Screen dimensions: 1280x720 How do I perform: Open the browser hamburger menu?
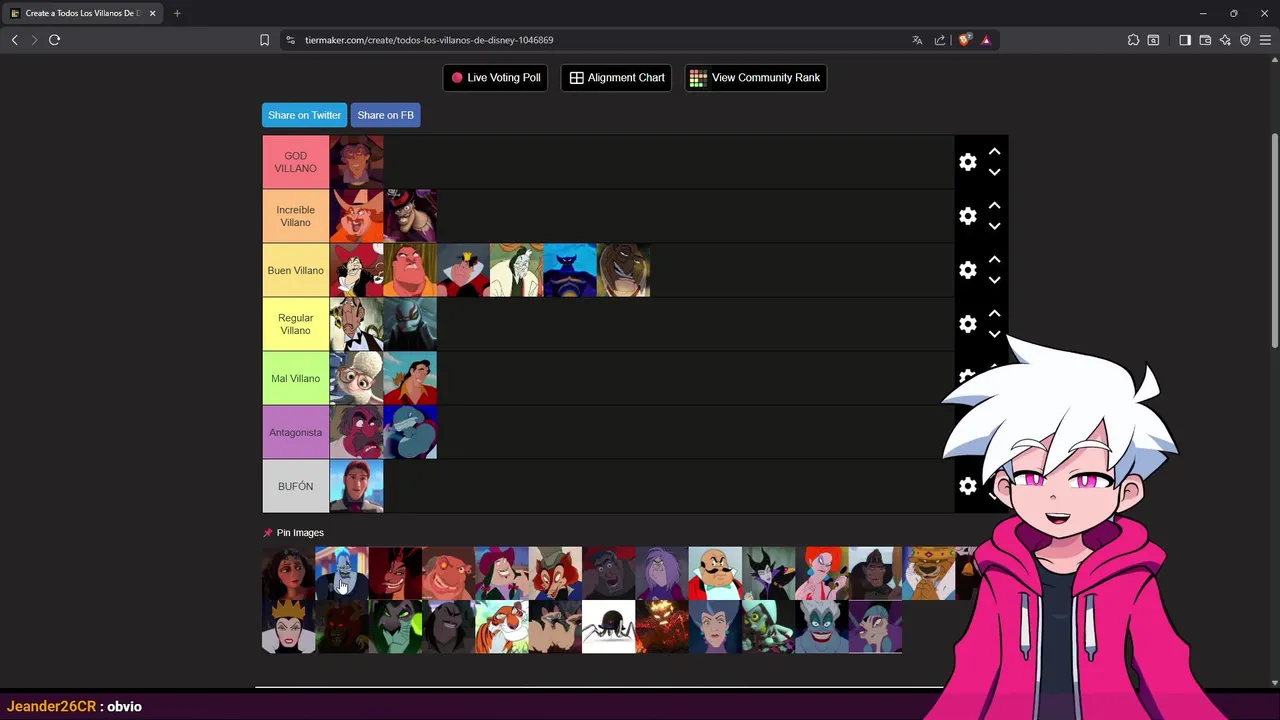click(x=1265, y=40)
